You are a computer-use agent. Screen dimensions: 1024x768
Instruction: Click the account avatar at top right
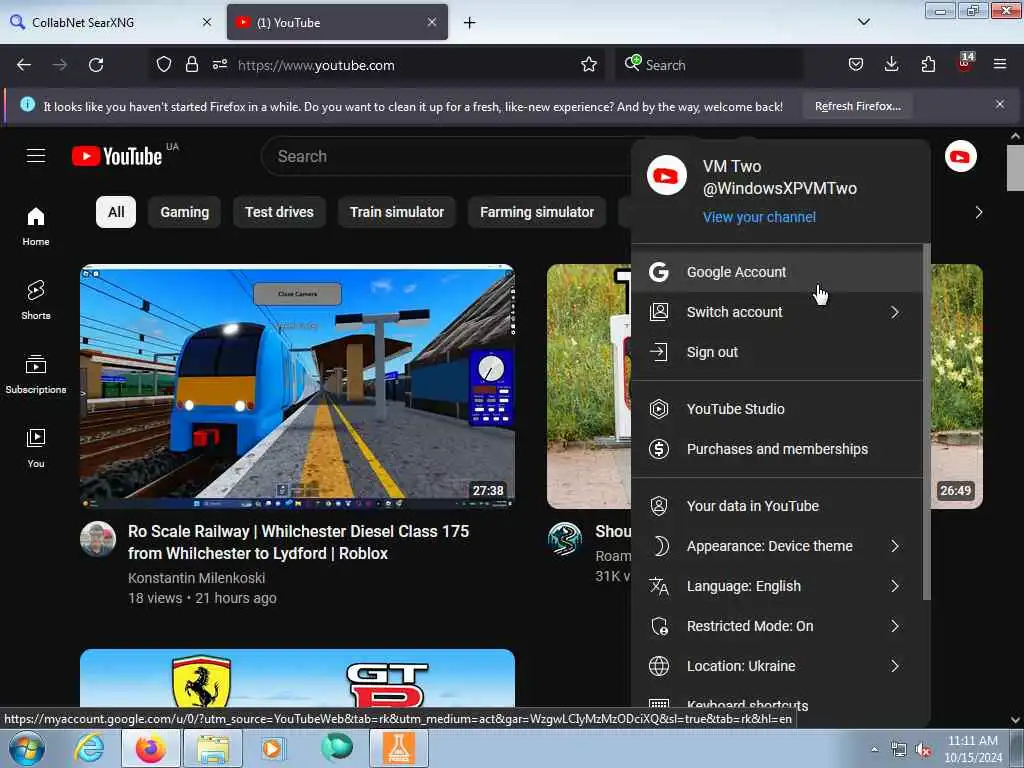(960, 156)
